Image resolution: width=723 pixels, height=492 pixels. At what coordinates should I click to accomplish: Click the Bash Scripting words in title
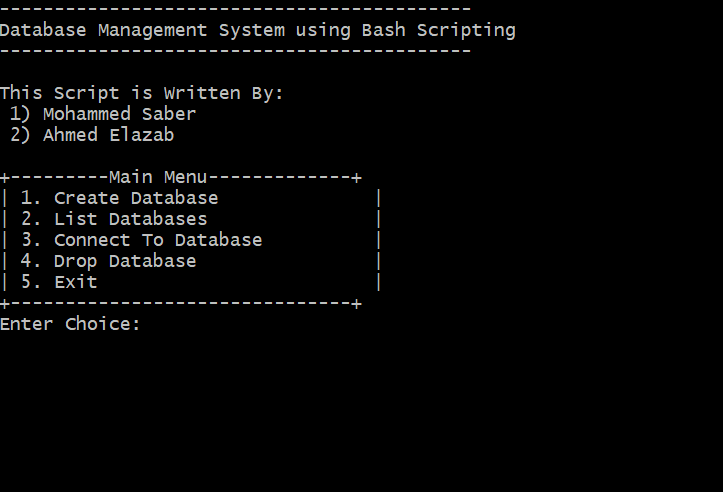(439, 30)
